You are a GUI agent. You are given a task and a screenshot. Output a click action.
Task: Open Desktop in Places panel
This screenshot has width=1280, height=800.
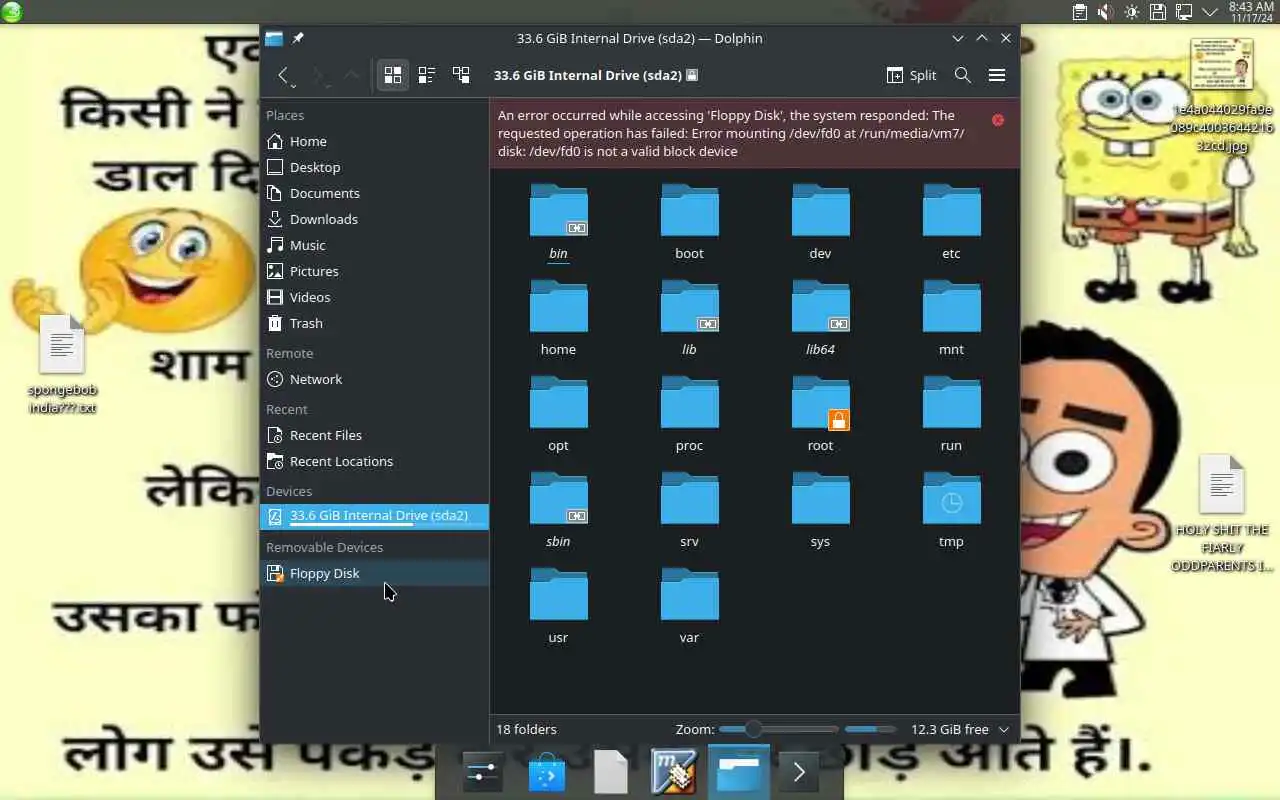tap(374, 167)
